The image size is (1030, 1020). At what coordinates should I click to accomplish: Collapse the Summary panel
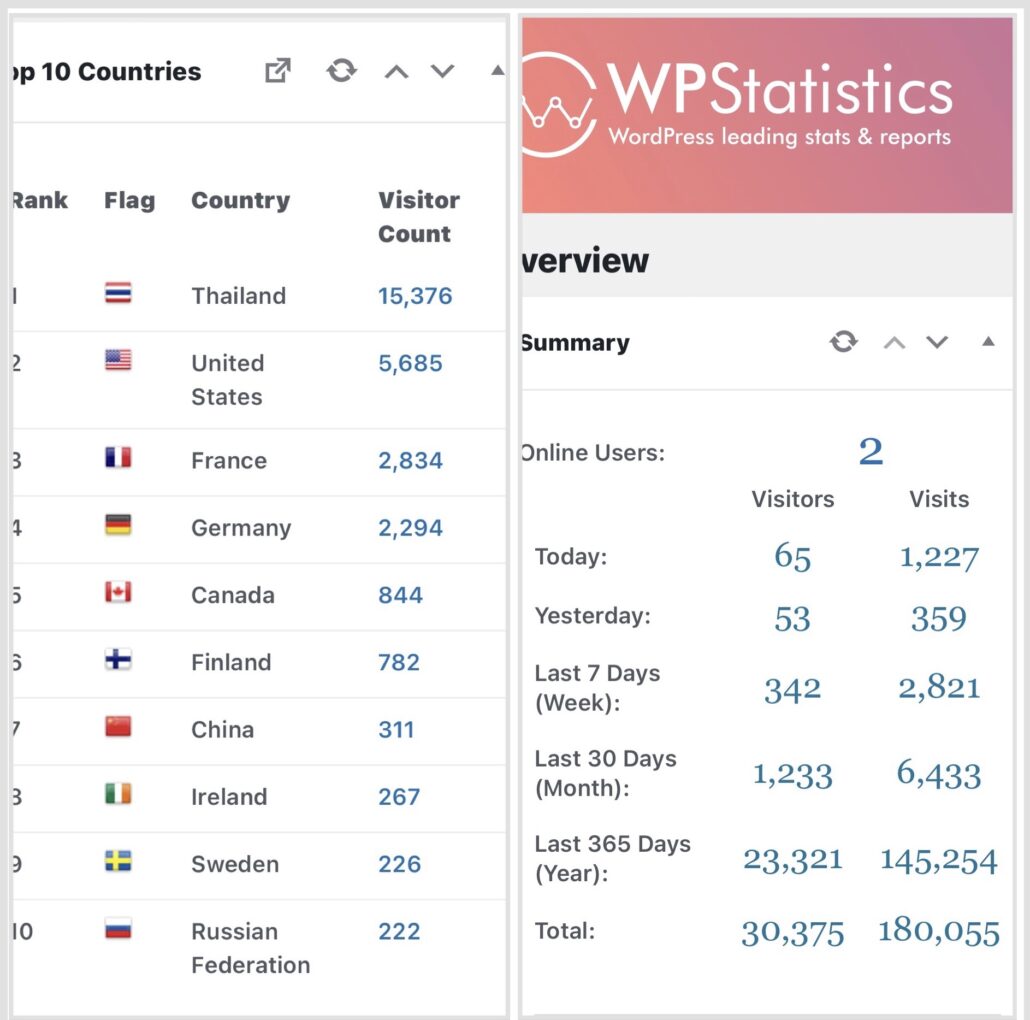pyautogui.click(x=988, y=342)
